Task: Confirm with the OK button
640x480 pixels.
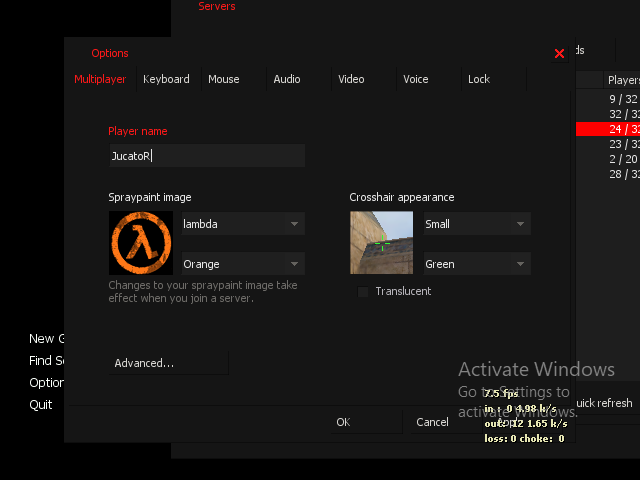Action: tap(366, 422)
